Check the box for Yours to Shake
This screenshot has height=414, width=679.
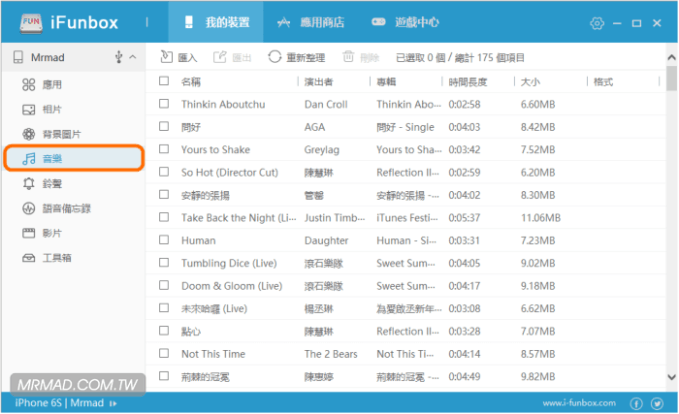tap(164, 149)
